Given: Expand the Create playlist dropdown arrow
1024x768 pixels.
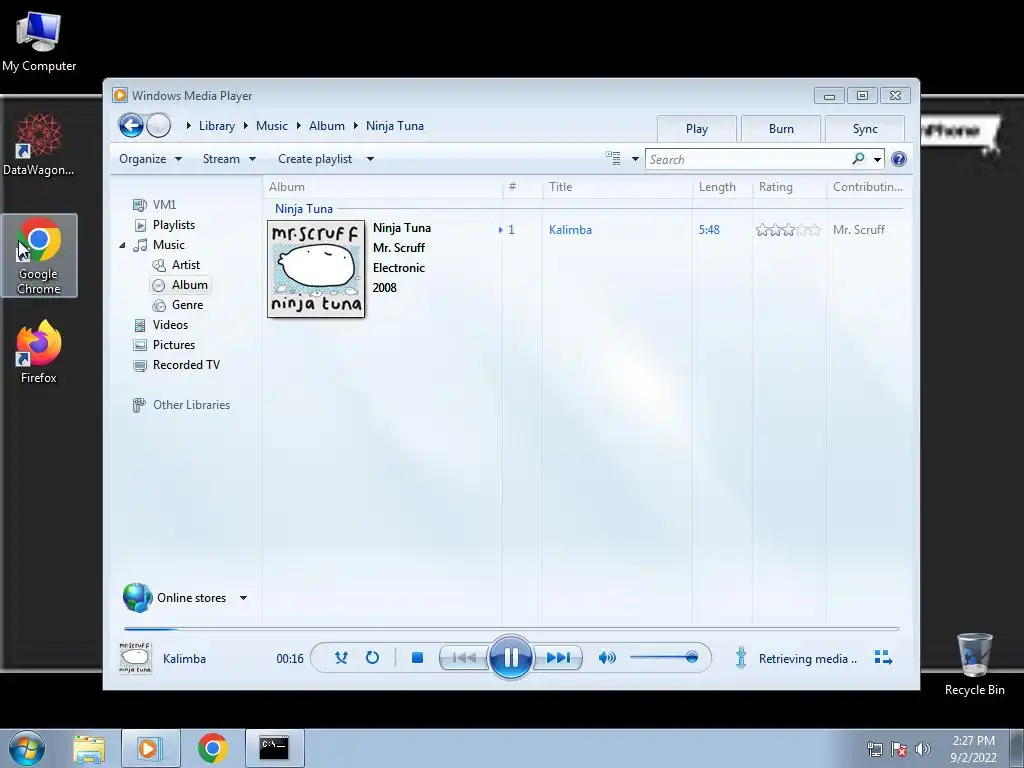Looking at the screenshot, I should (370, 159).
